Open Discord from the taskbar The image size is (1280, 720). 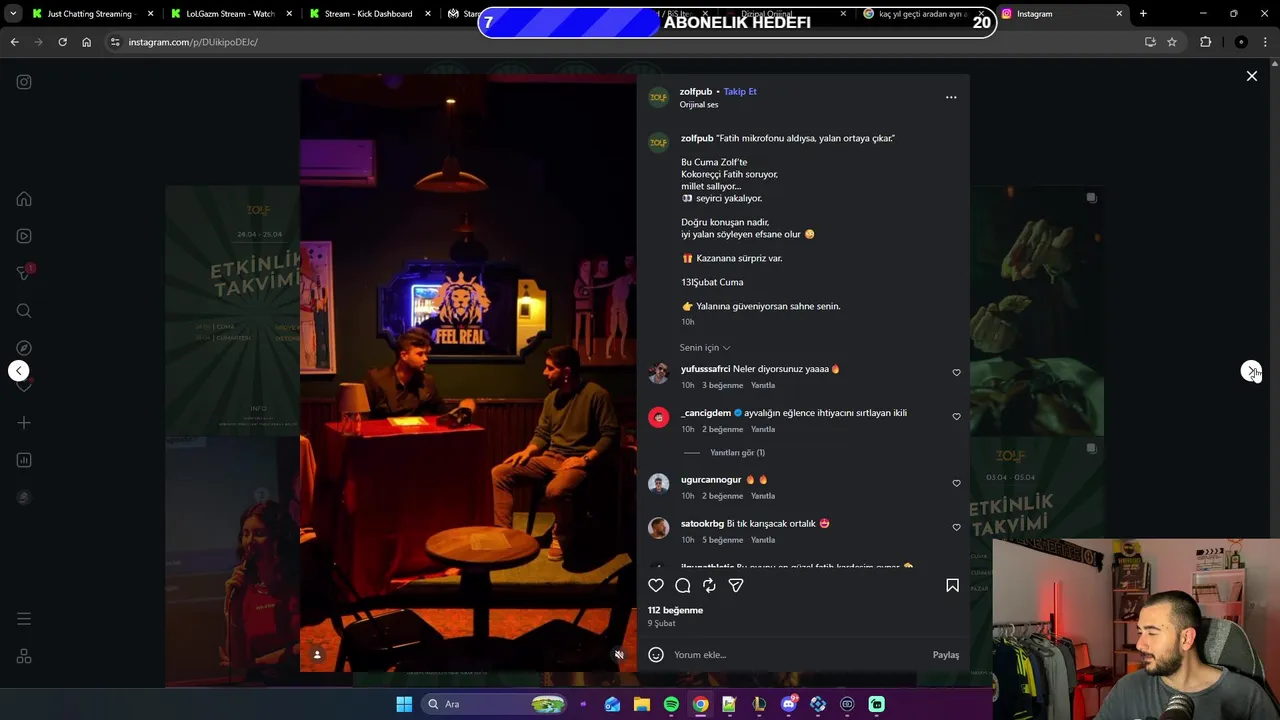[x=789, y=704]
